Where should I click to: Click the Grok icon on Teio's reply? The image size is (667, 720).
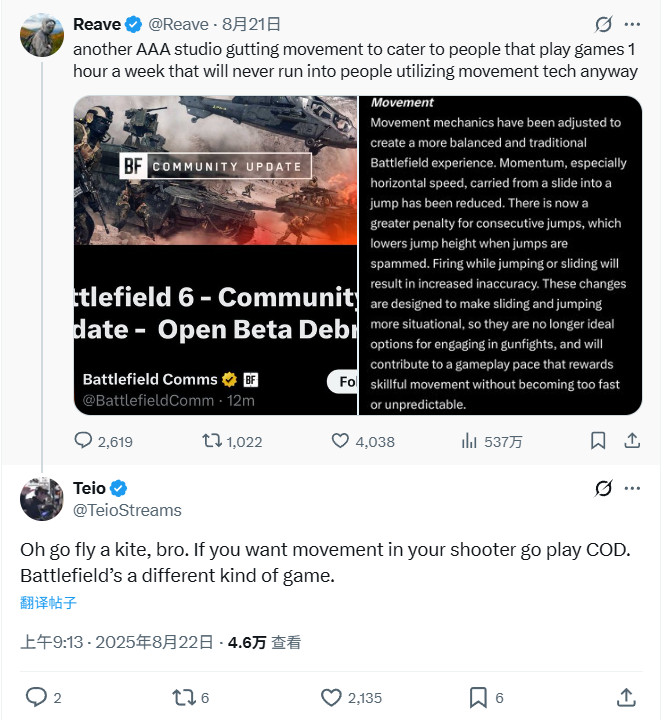(603, 489)
